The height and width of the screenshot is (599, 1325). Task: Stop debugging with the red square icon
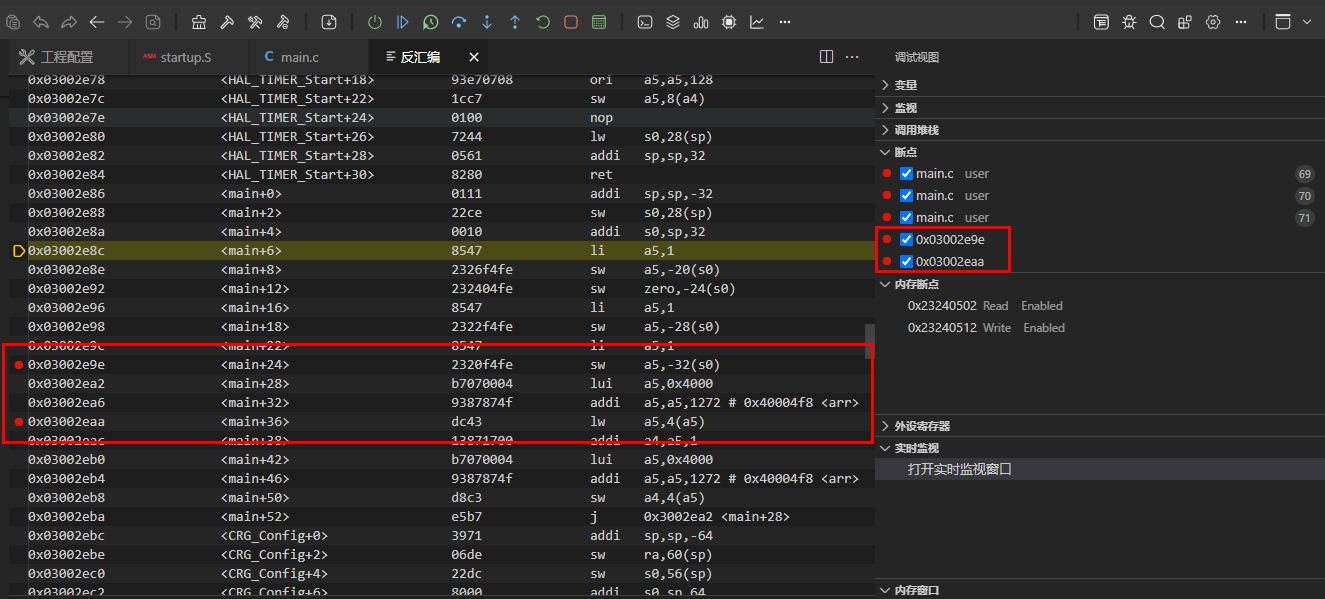click(x=571, y=21)
